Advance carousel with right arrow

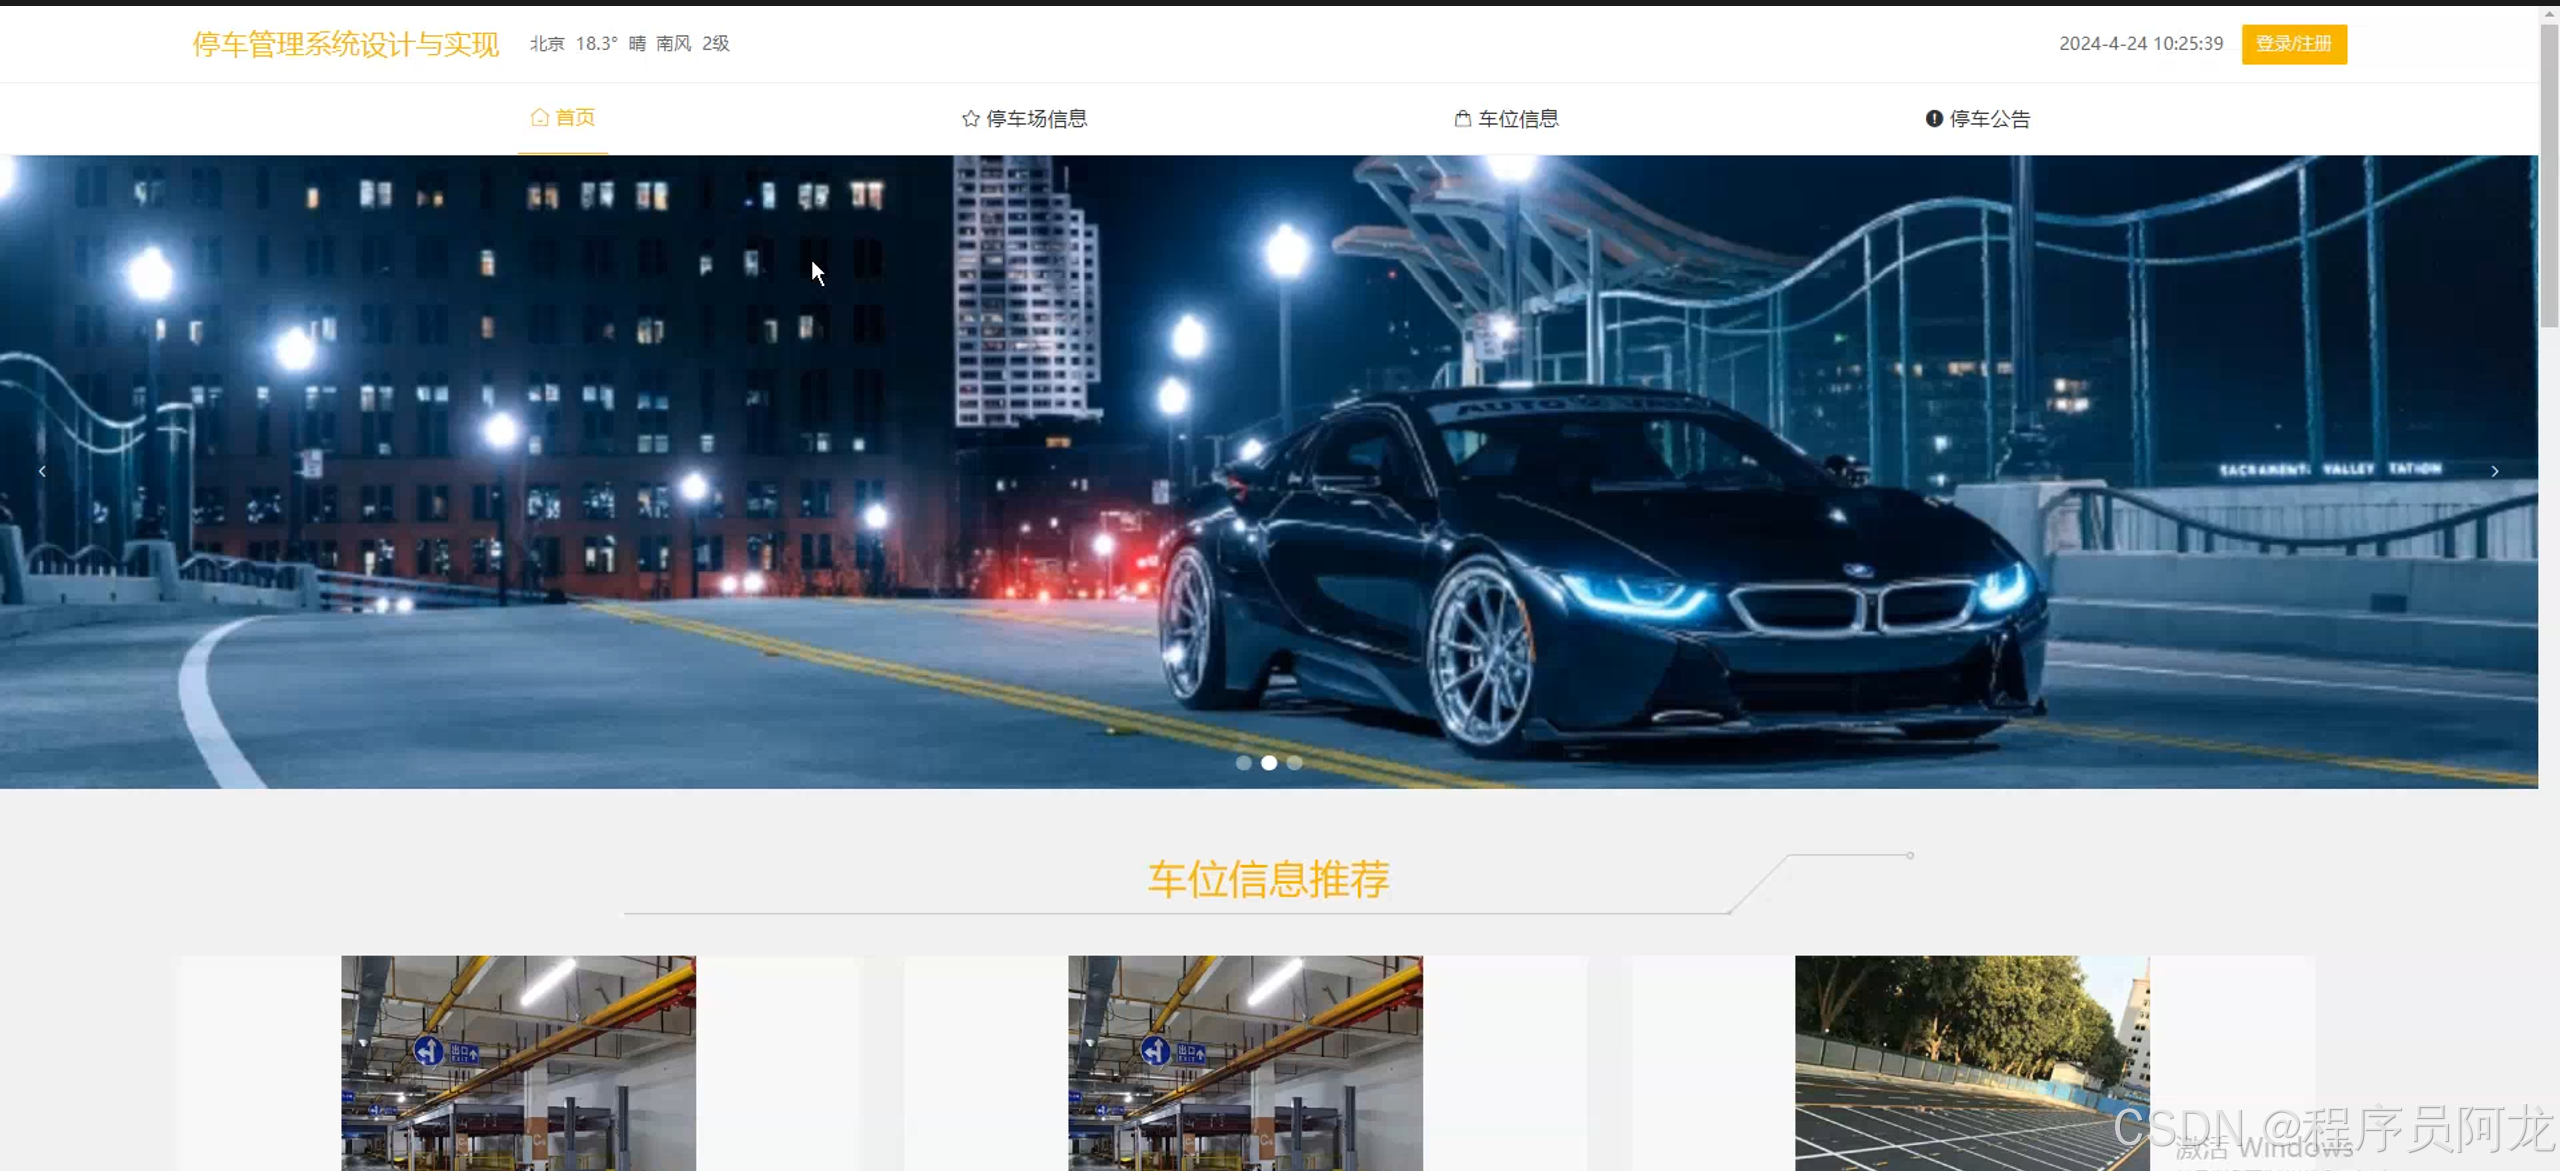pos(2494,471)
